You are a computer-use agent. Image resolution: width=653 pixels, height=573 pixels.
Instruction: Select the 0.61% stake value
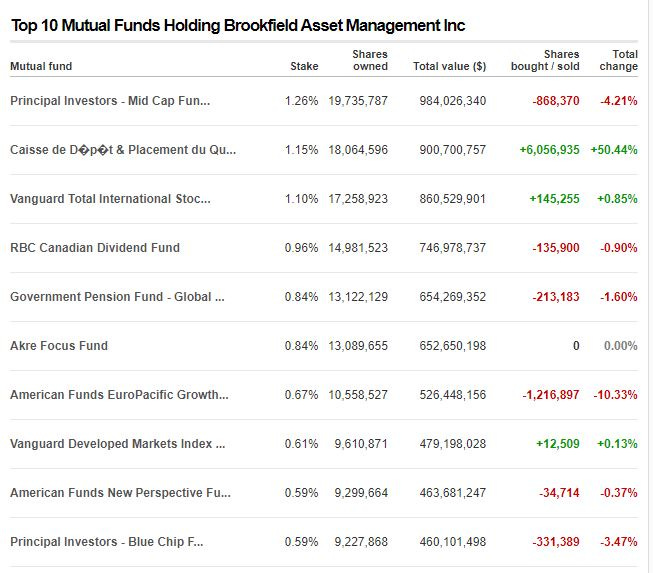[301, 444]
